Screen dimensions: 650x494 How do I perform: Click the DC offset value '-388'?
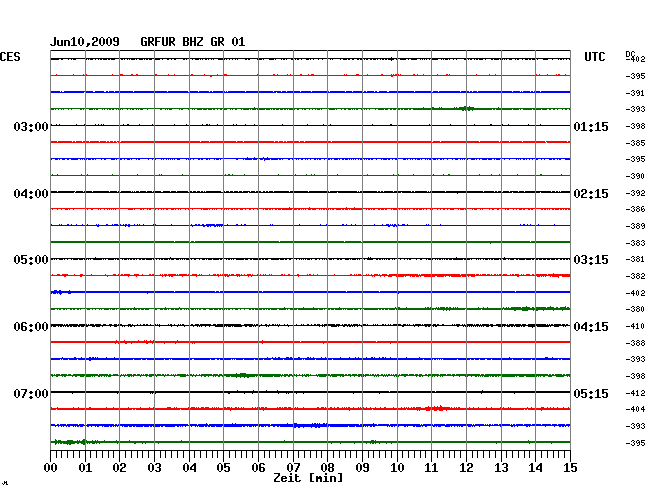pyautogui.click(x=635, y=343)
